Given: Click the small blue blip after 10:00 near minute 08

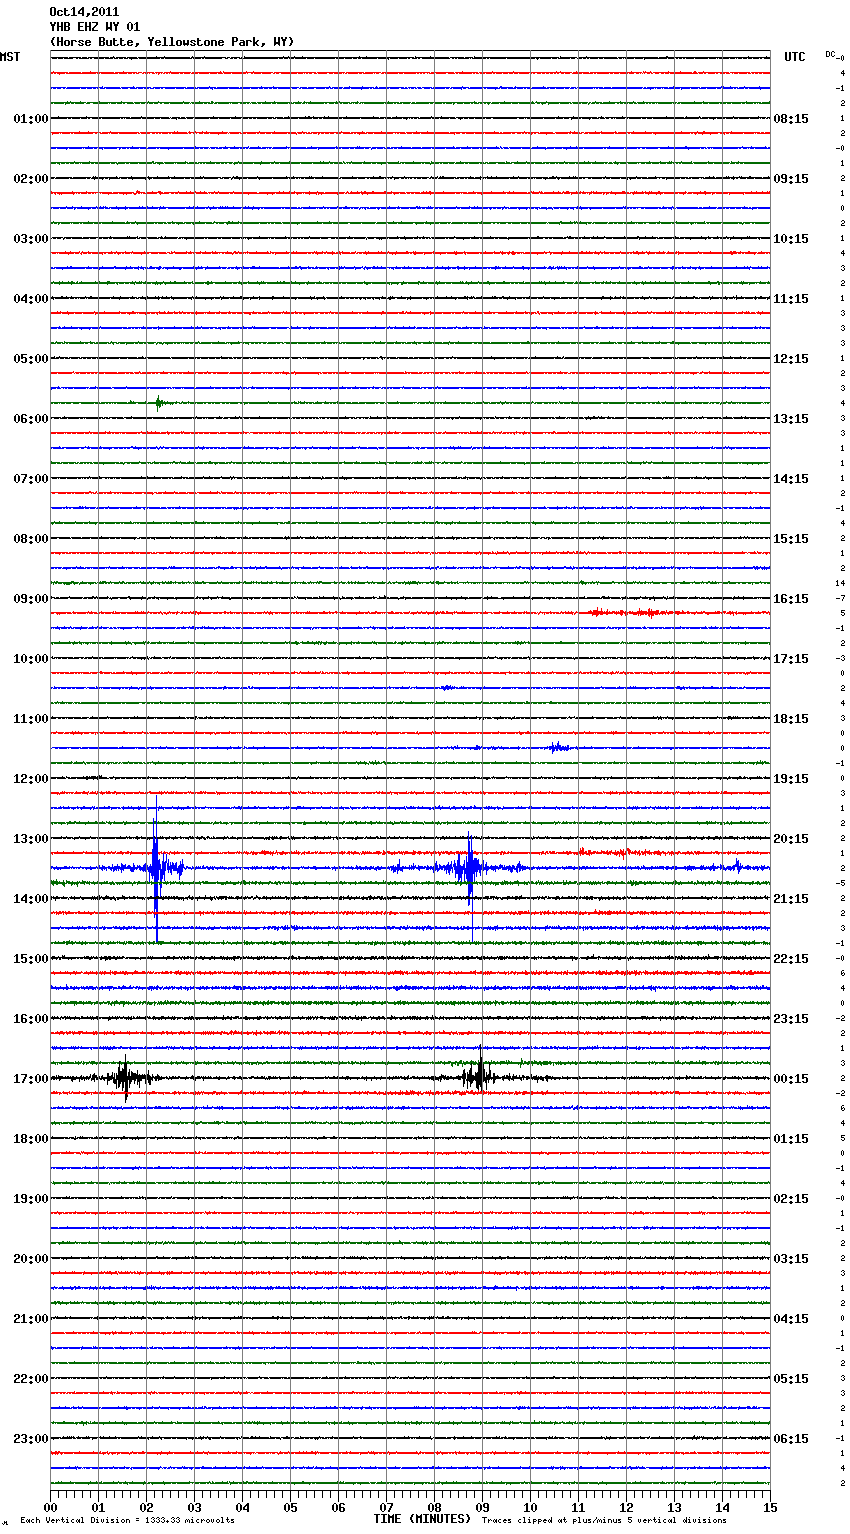Looking at the screenshot, I should 447,687.
